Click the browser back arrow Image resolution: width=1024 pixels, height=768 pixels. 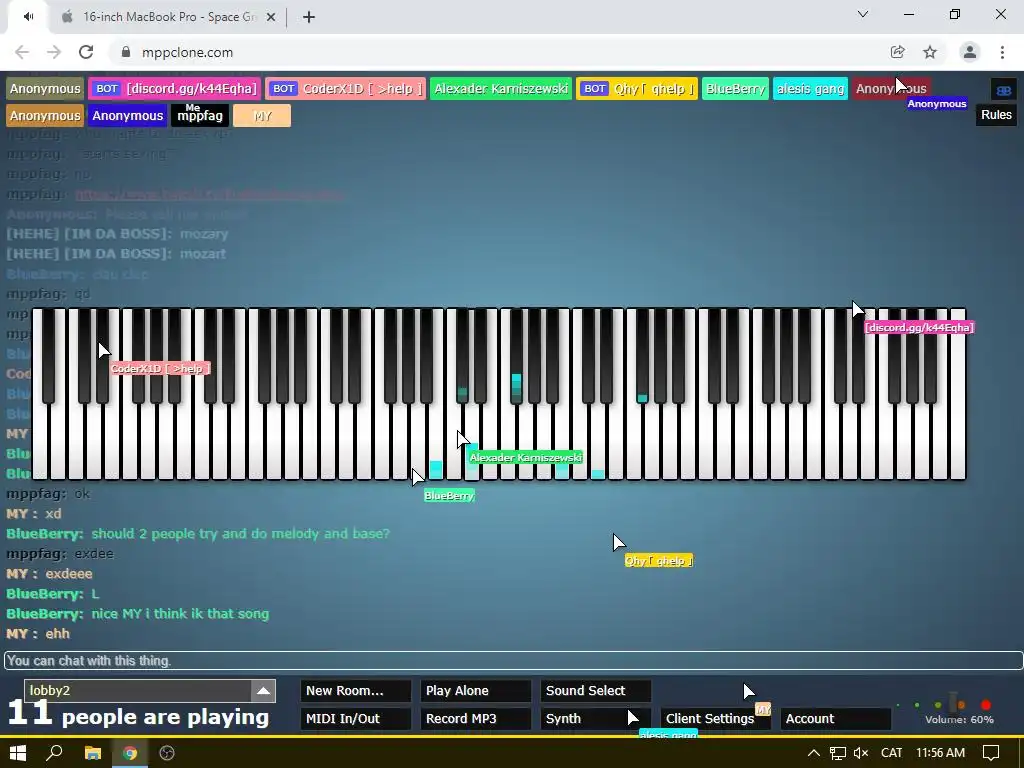(x=22, y=52)
